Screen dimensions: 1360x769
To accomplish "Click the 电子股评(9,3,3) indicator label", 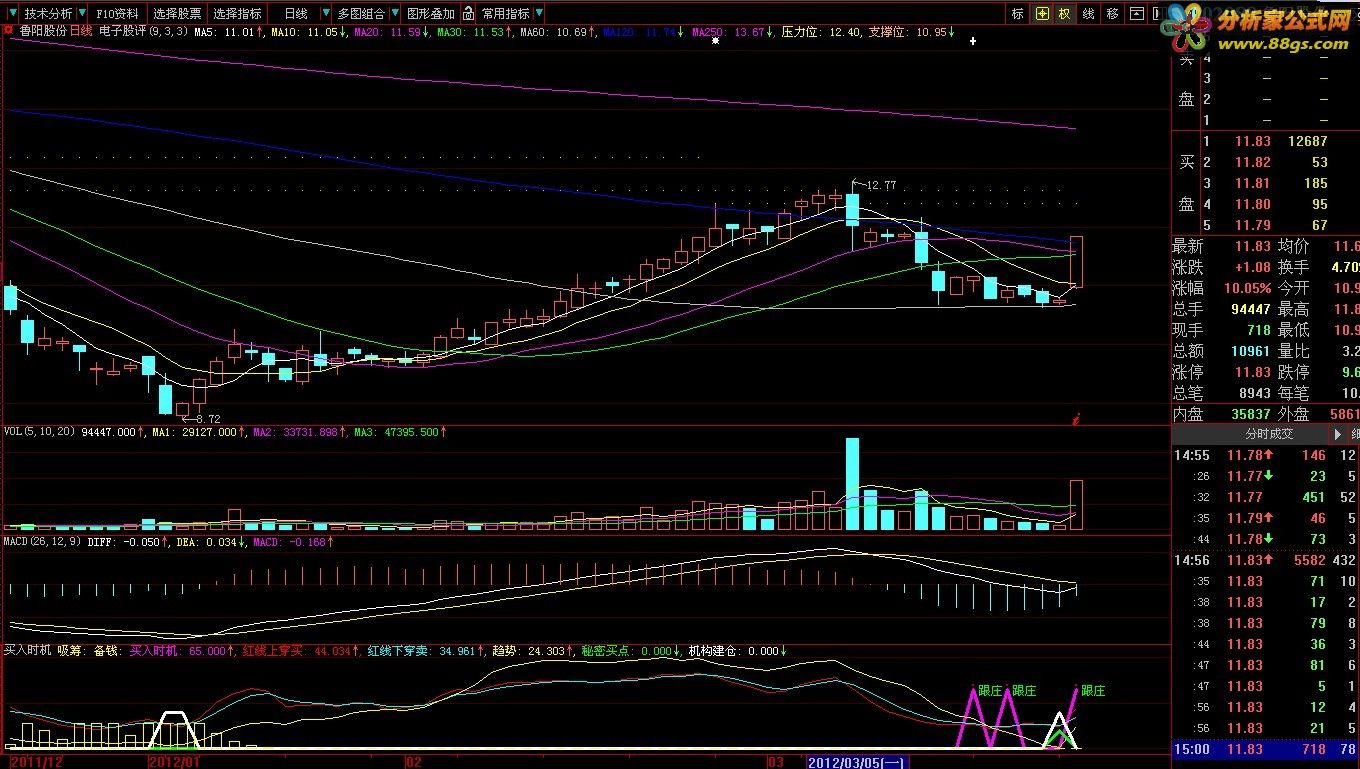I will pyautogui.click(x=142, y=31).
